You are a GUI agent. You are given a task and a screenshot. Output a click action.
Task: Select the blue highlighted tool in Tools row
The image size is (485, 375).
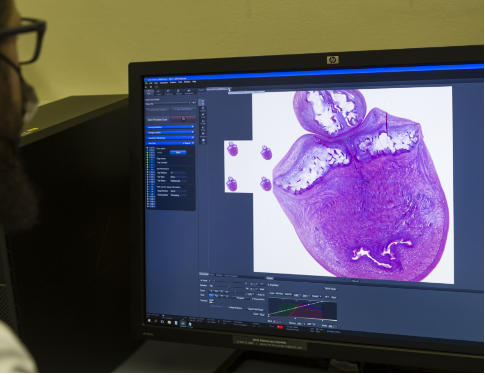pos(211,296)
